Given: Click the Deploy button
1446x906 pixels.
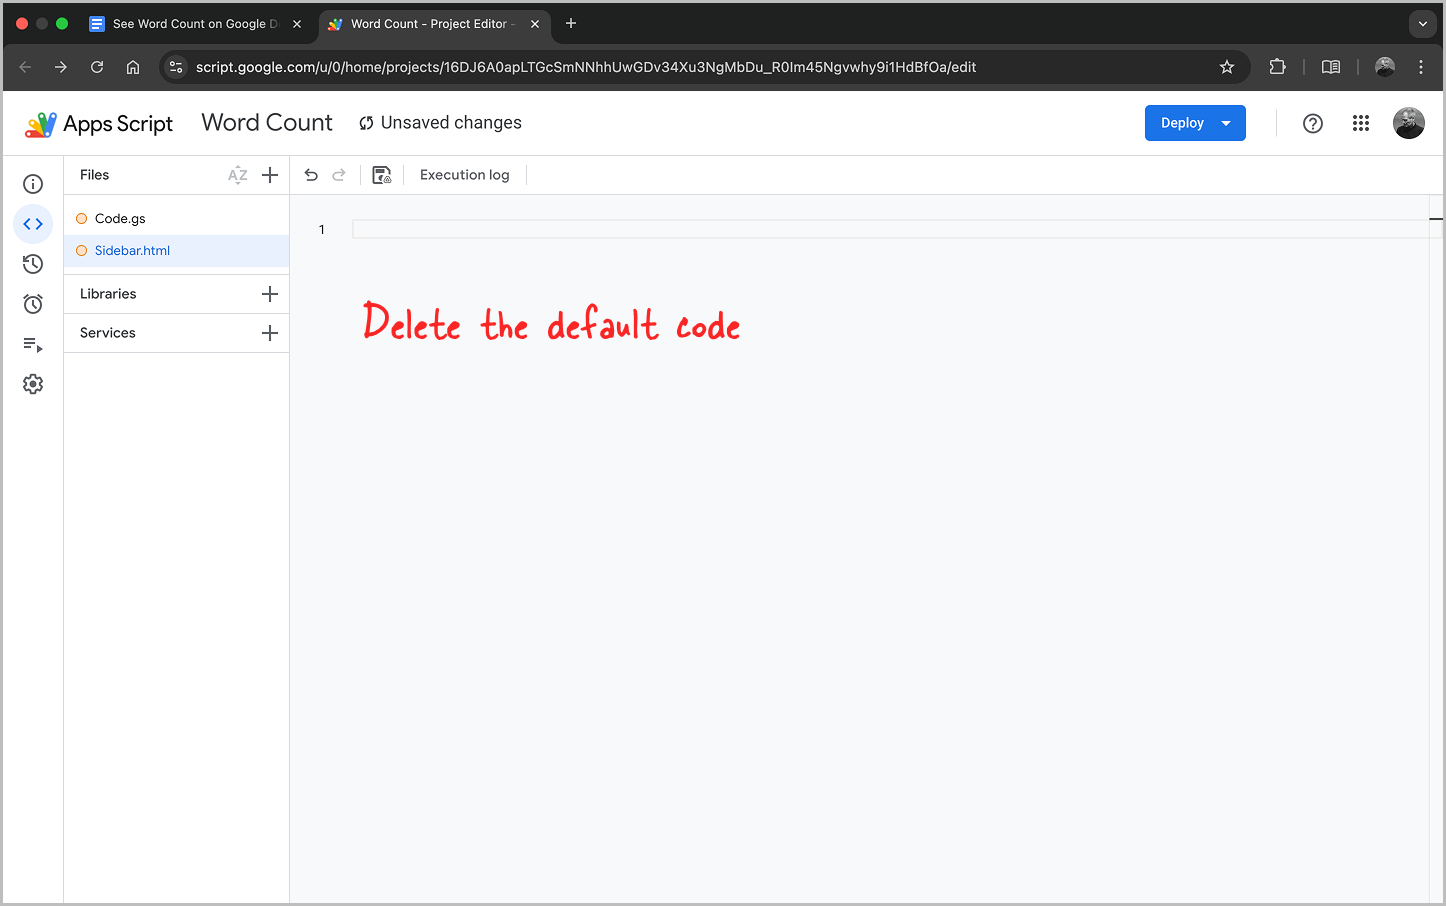Looking at the screenshot, I should pos(1181,122).
